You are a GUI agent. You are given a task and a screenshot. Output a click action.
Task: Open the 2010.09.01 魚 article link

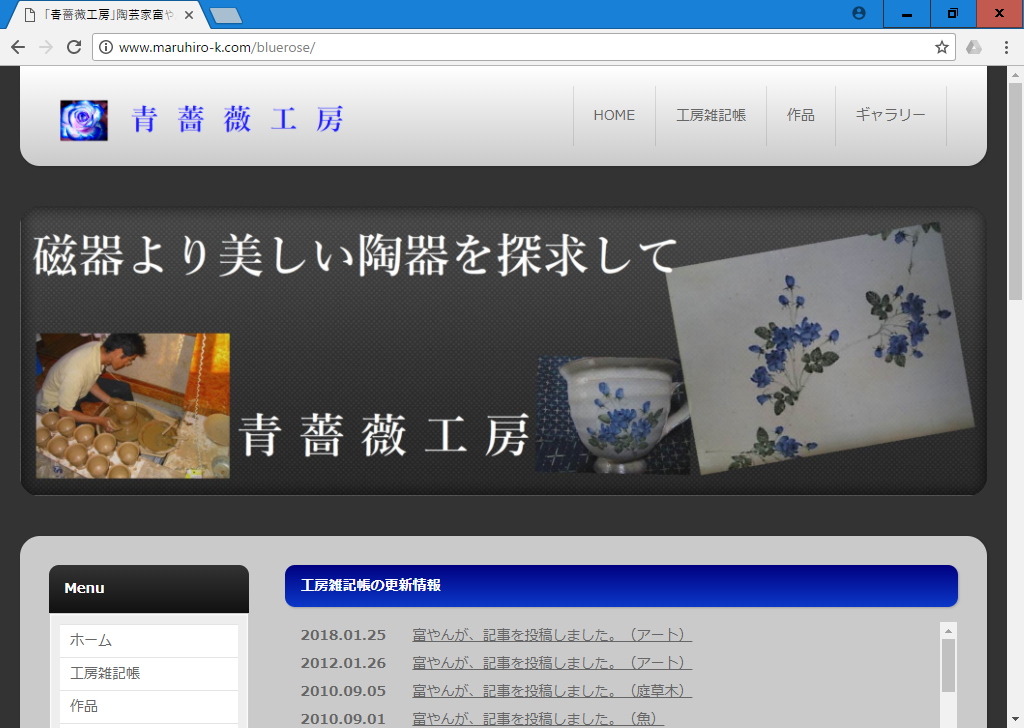point(538,719)
